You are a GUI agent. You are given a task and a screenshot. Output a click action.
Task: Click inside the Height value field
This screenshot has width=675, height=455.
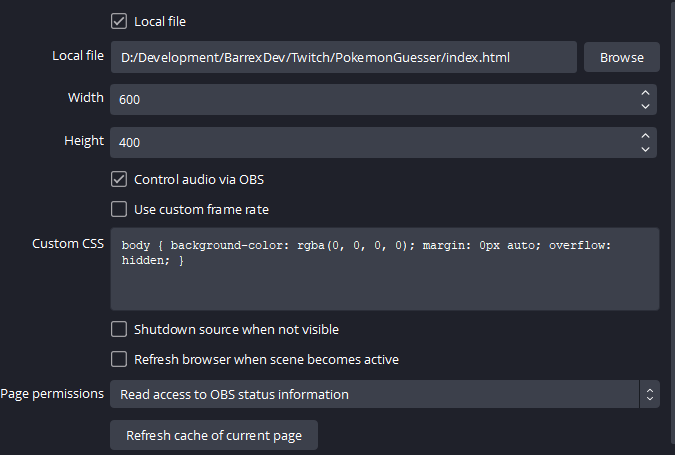coord(370,142)
